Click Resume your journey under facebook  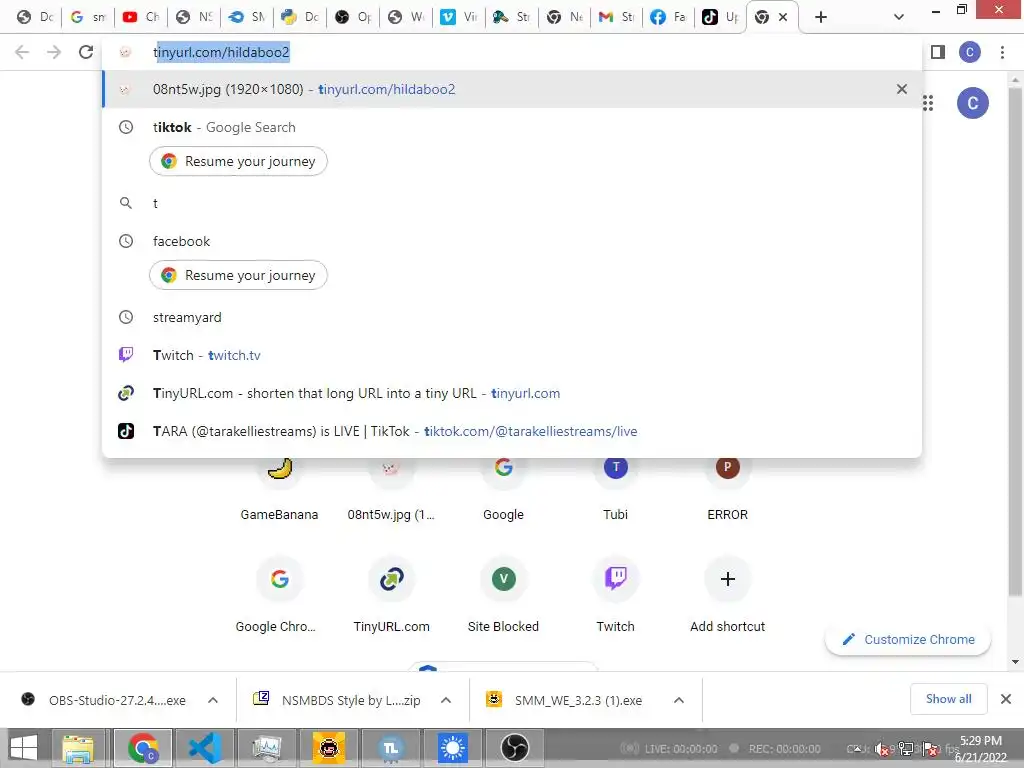tap(238, 276)
